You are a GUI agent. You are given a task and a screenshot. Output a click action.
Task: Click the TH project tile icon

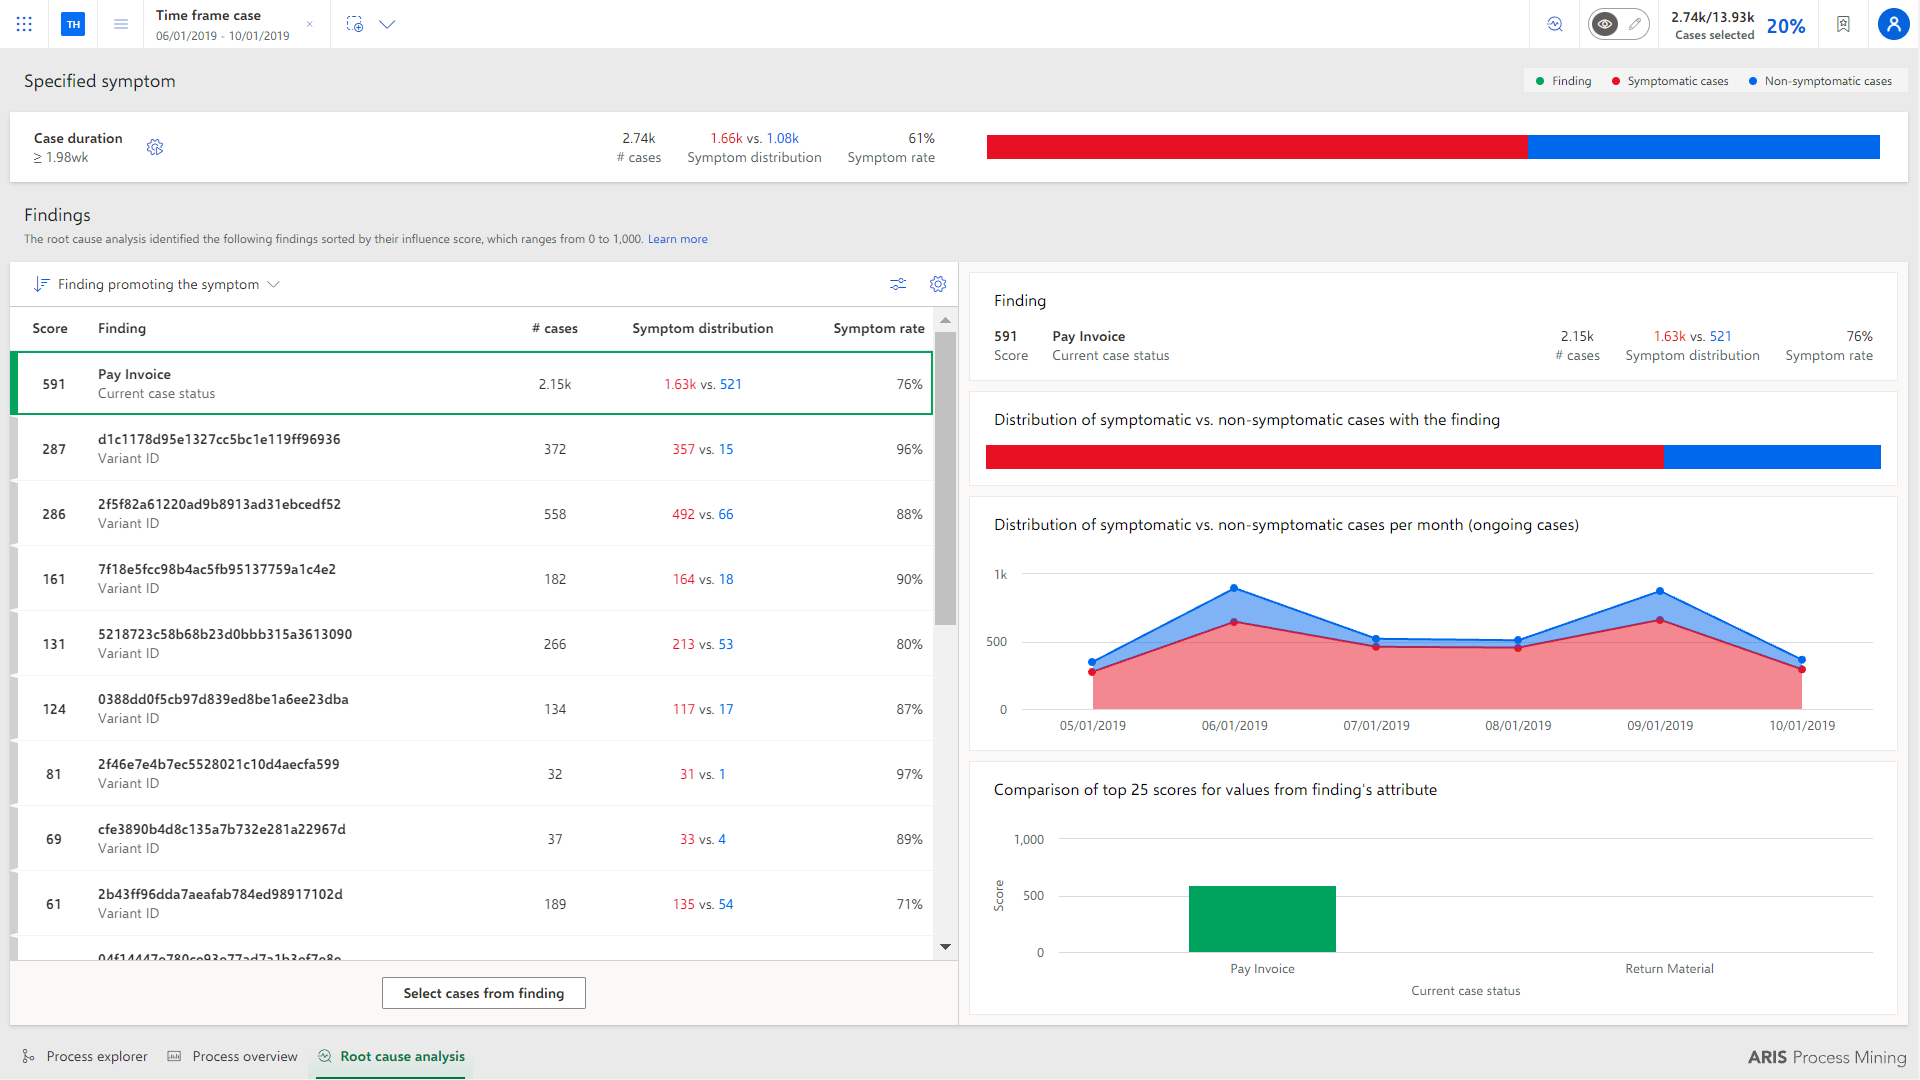(73, 24)
